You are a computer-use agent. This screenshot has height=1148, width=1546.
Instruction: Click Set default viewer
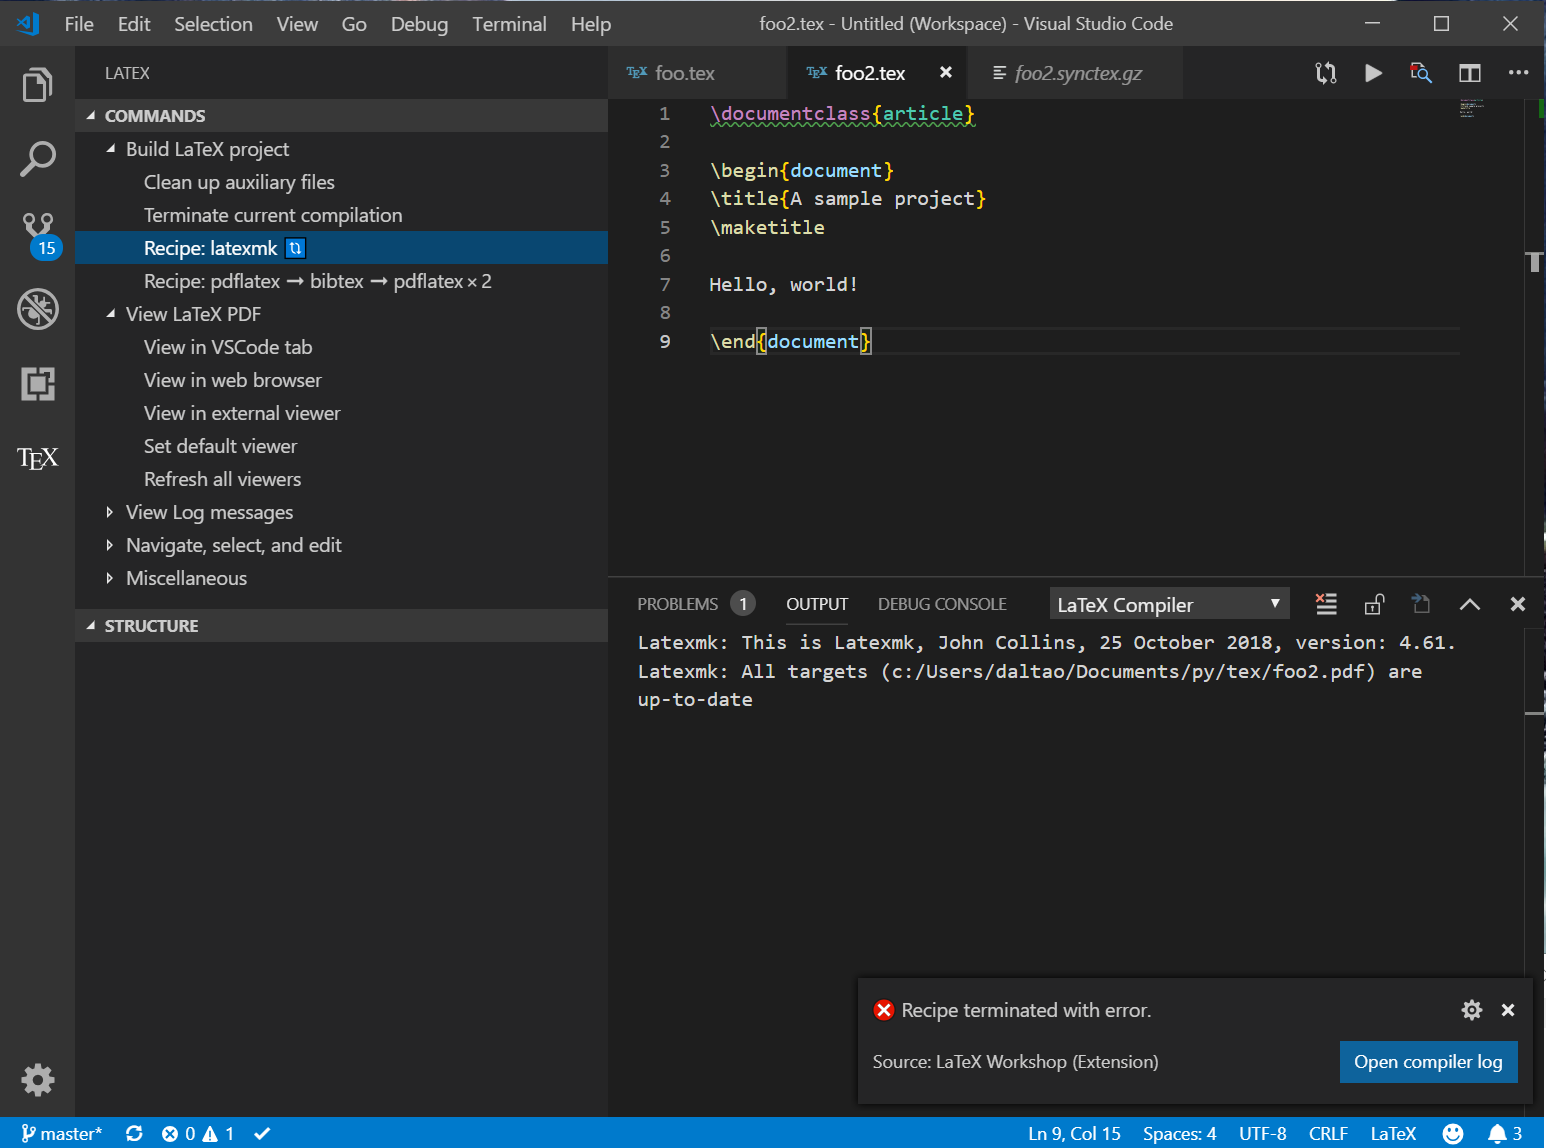pyautogui.click(x=220, y=446)
